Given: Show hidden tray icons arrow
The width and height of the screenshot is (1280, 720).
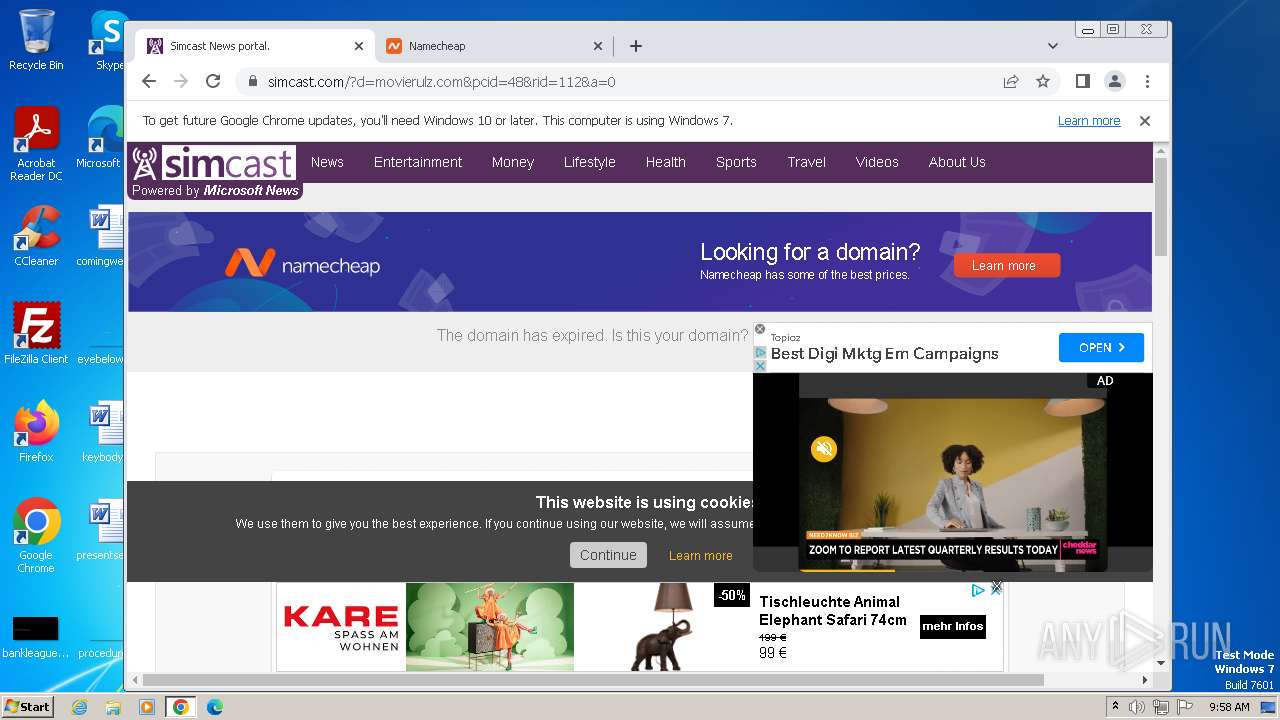Looking at the screenshot, I should [x=1115, y=707].
